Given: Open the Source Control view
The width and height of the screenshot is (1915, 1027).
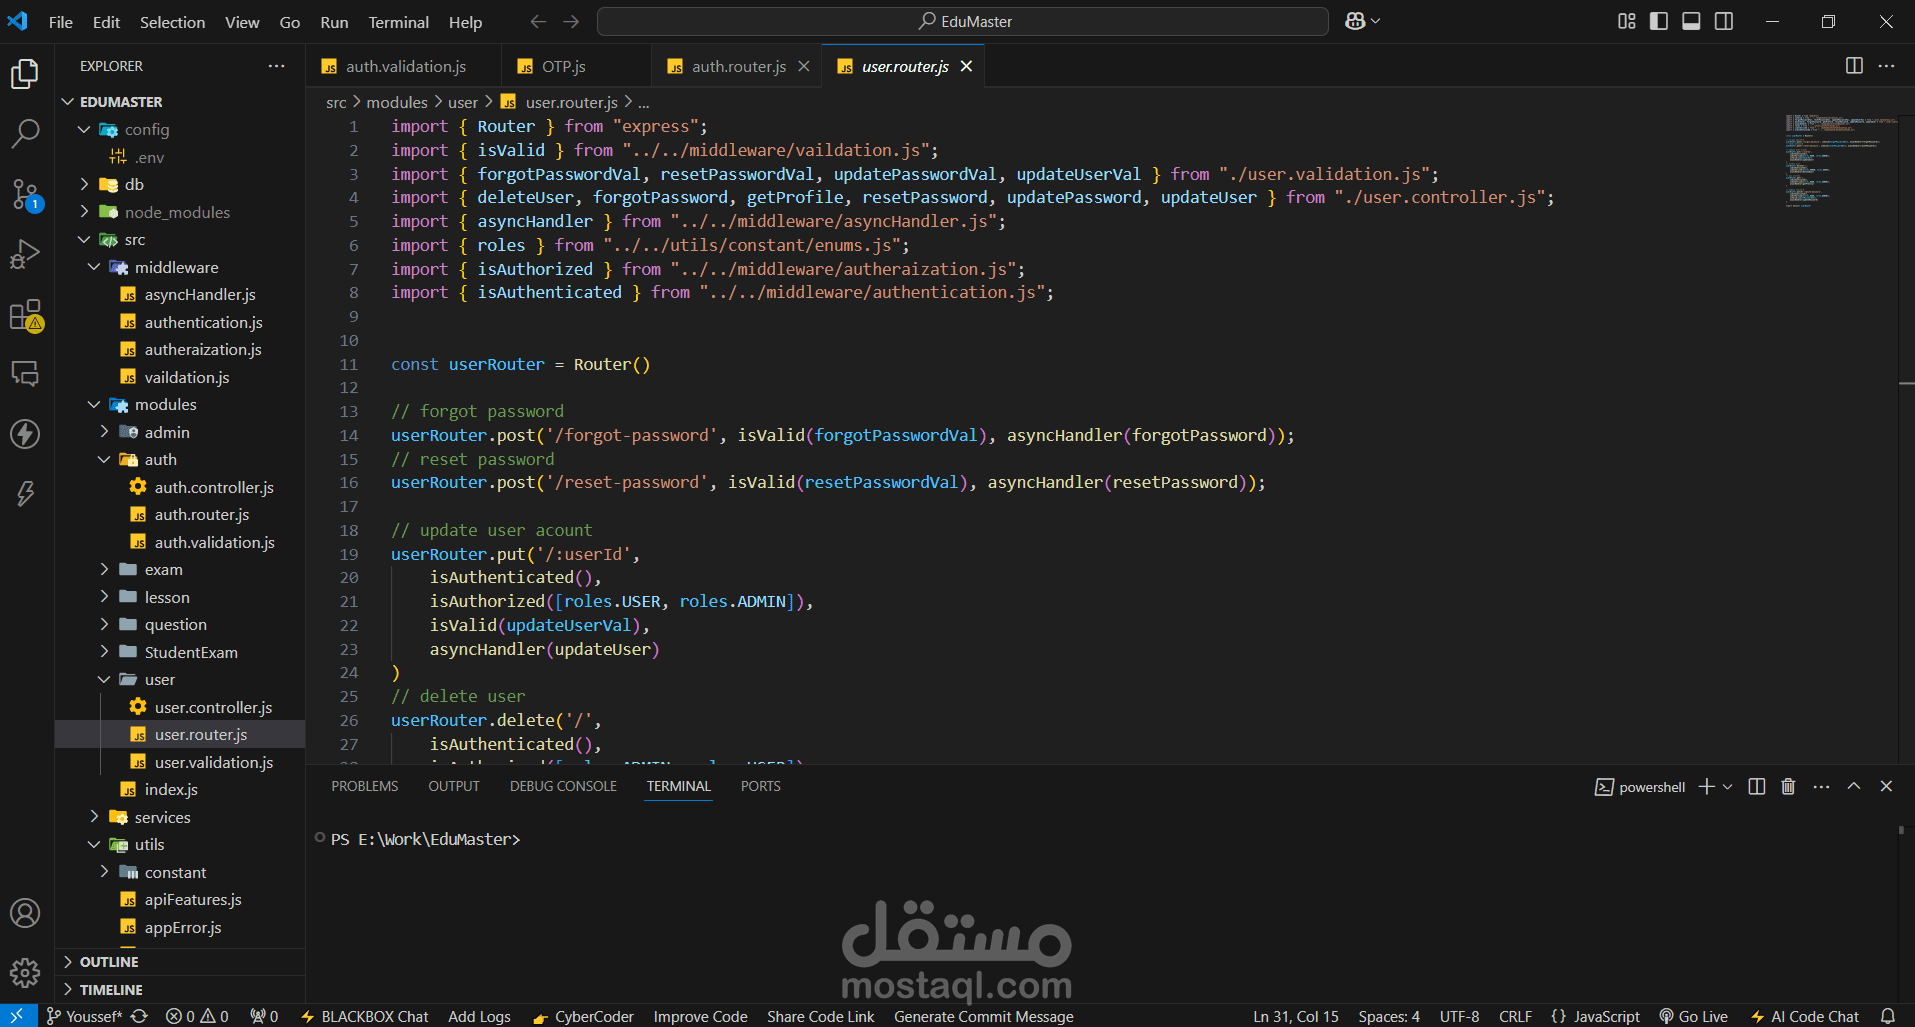Looking at the screenshot, I should click(25, 194).
